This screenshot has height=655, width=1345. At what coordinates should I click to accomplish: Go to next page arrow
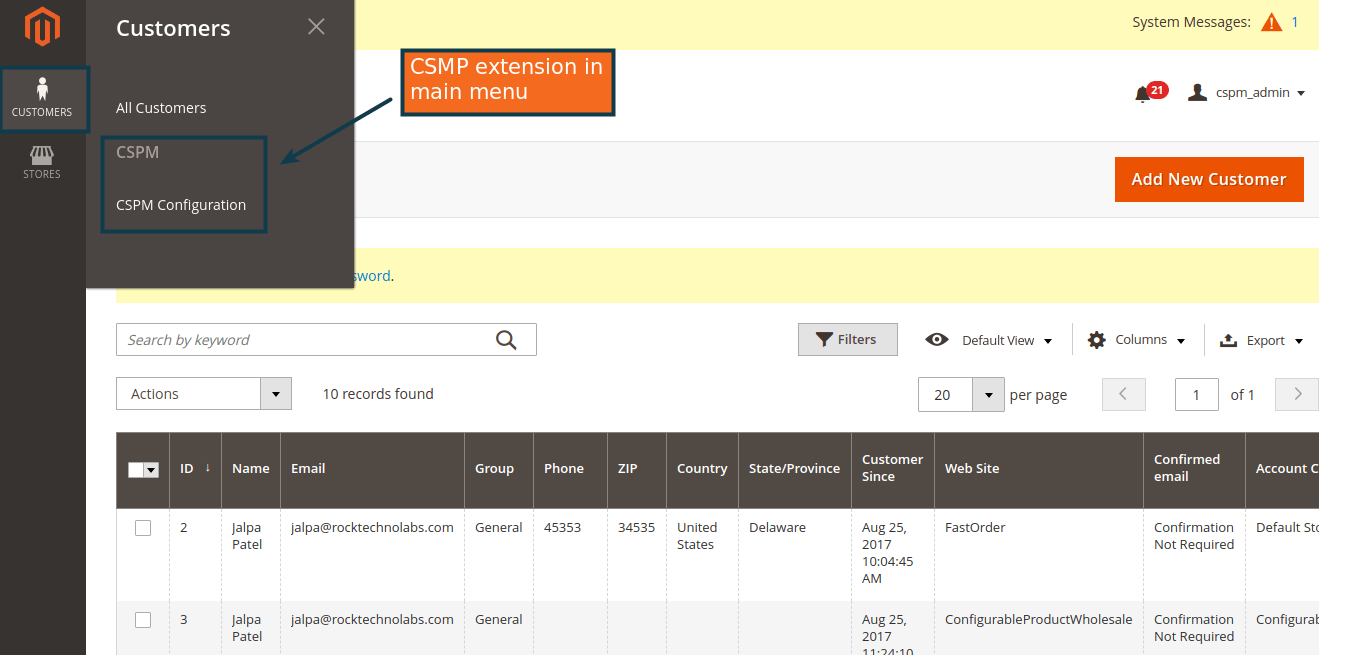pyautogui.click(x=1298, y=394)
